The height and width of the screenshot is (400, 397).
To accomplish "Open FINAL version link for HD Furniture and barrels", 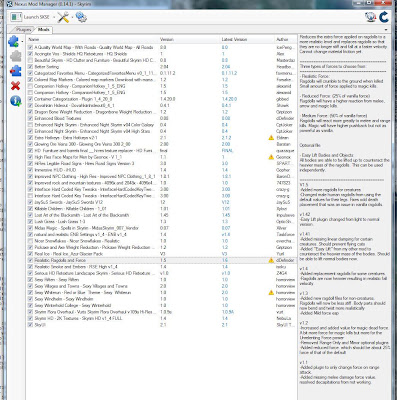I will 228,151.
